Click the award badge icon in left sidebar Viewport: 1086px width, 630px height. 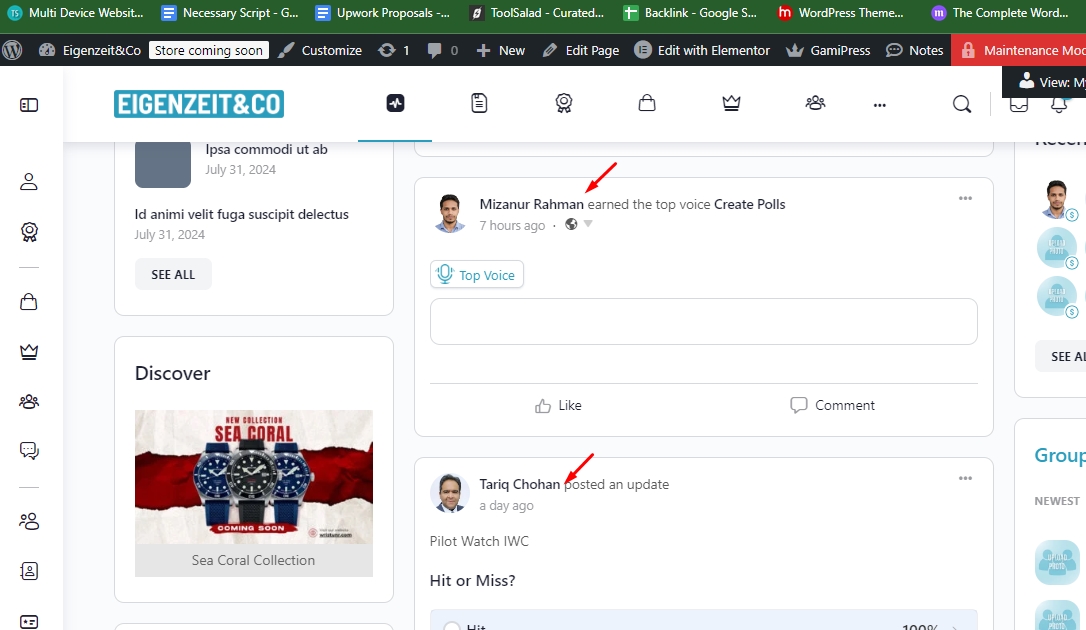pos(29,232)
